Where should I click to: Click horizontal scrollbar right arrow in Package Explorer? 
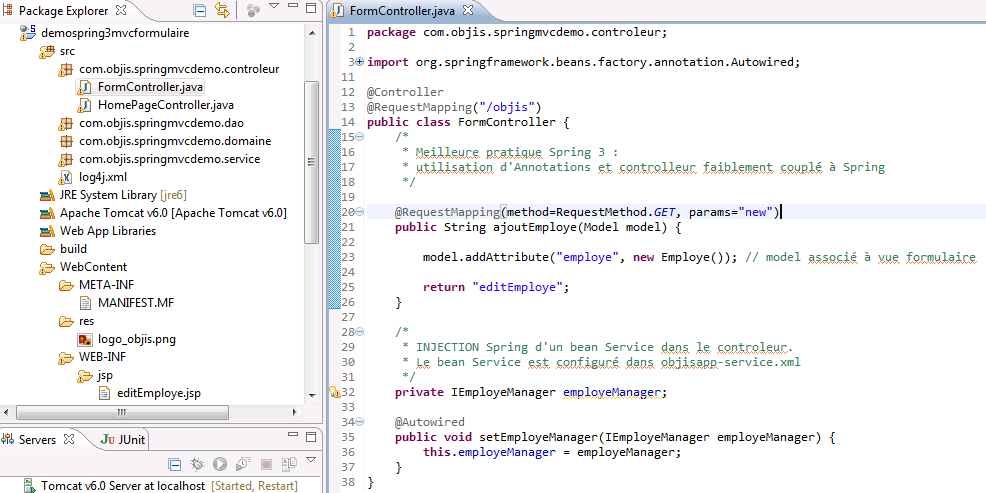[295, 413]
